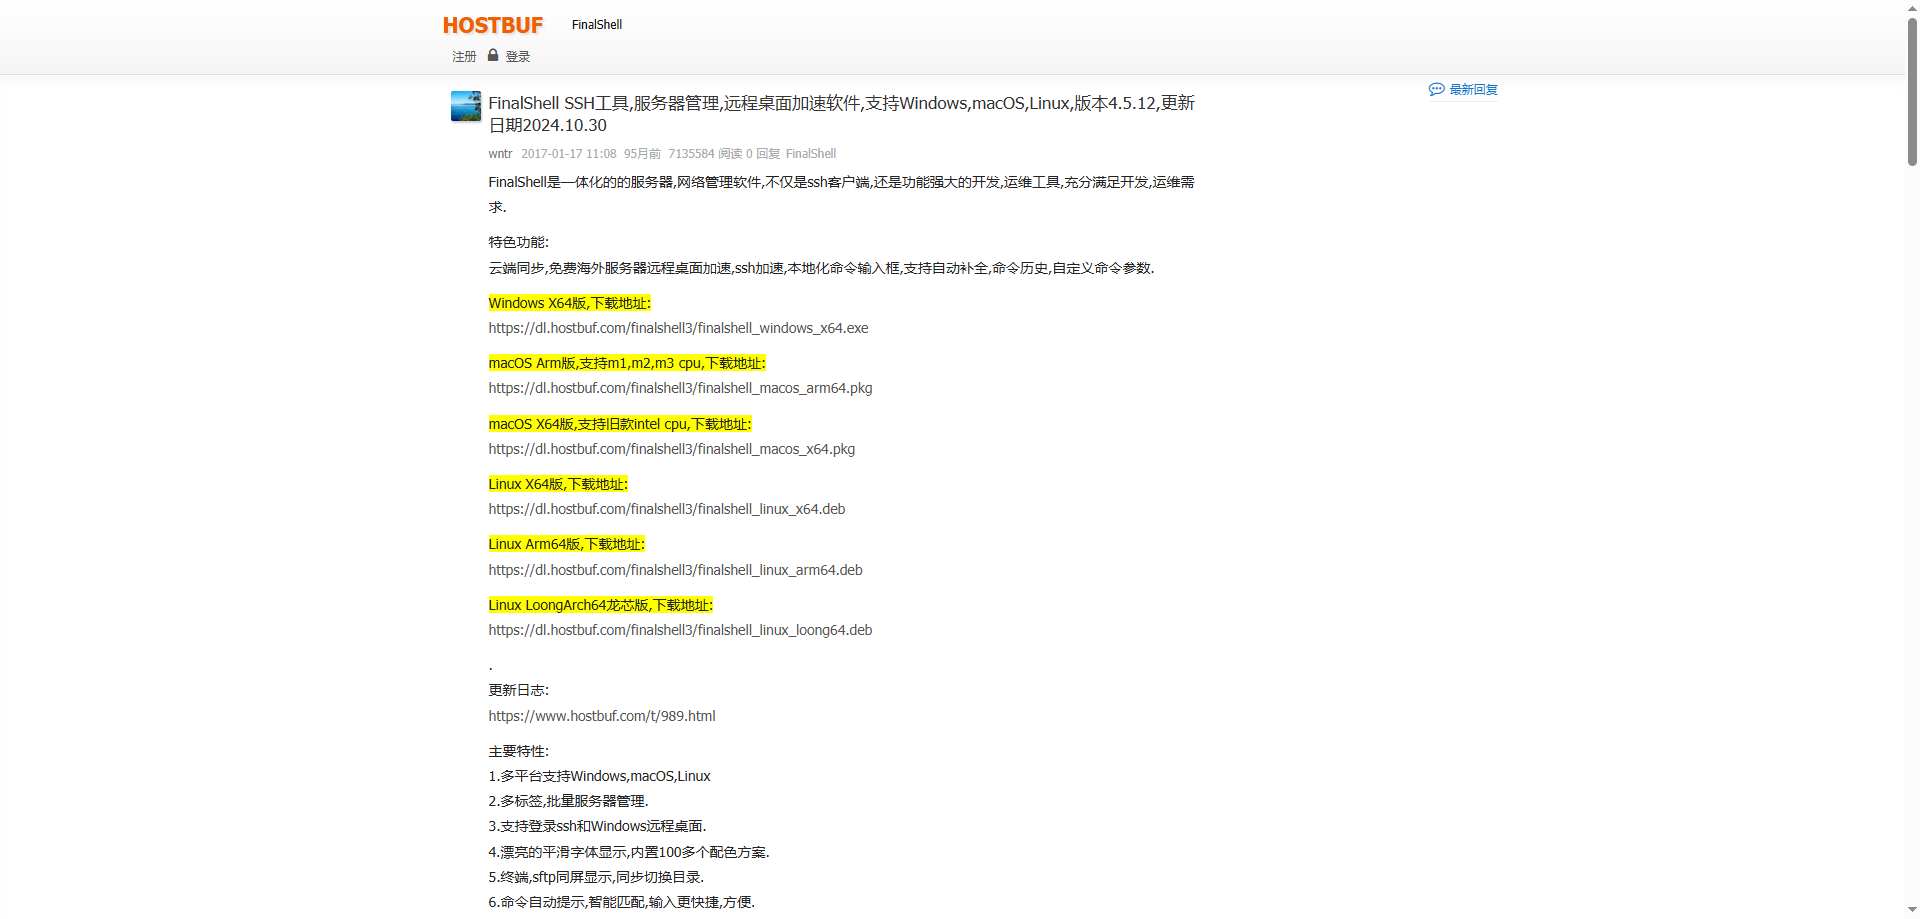Screen dimensions: 1920x919
Task: Open the 最新回复 latest replies link
Action: (1474, 90)
